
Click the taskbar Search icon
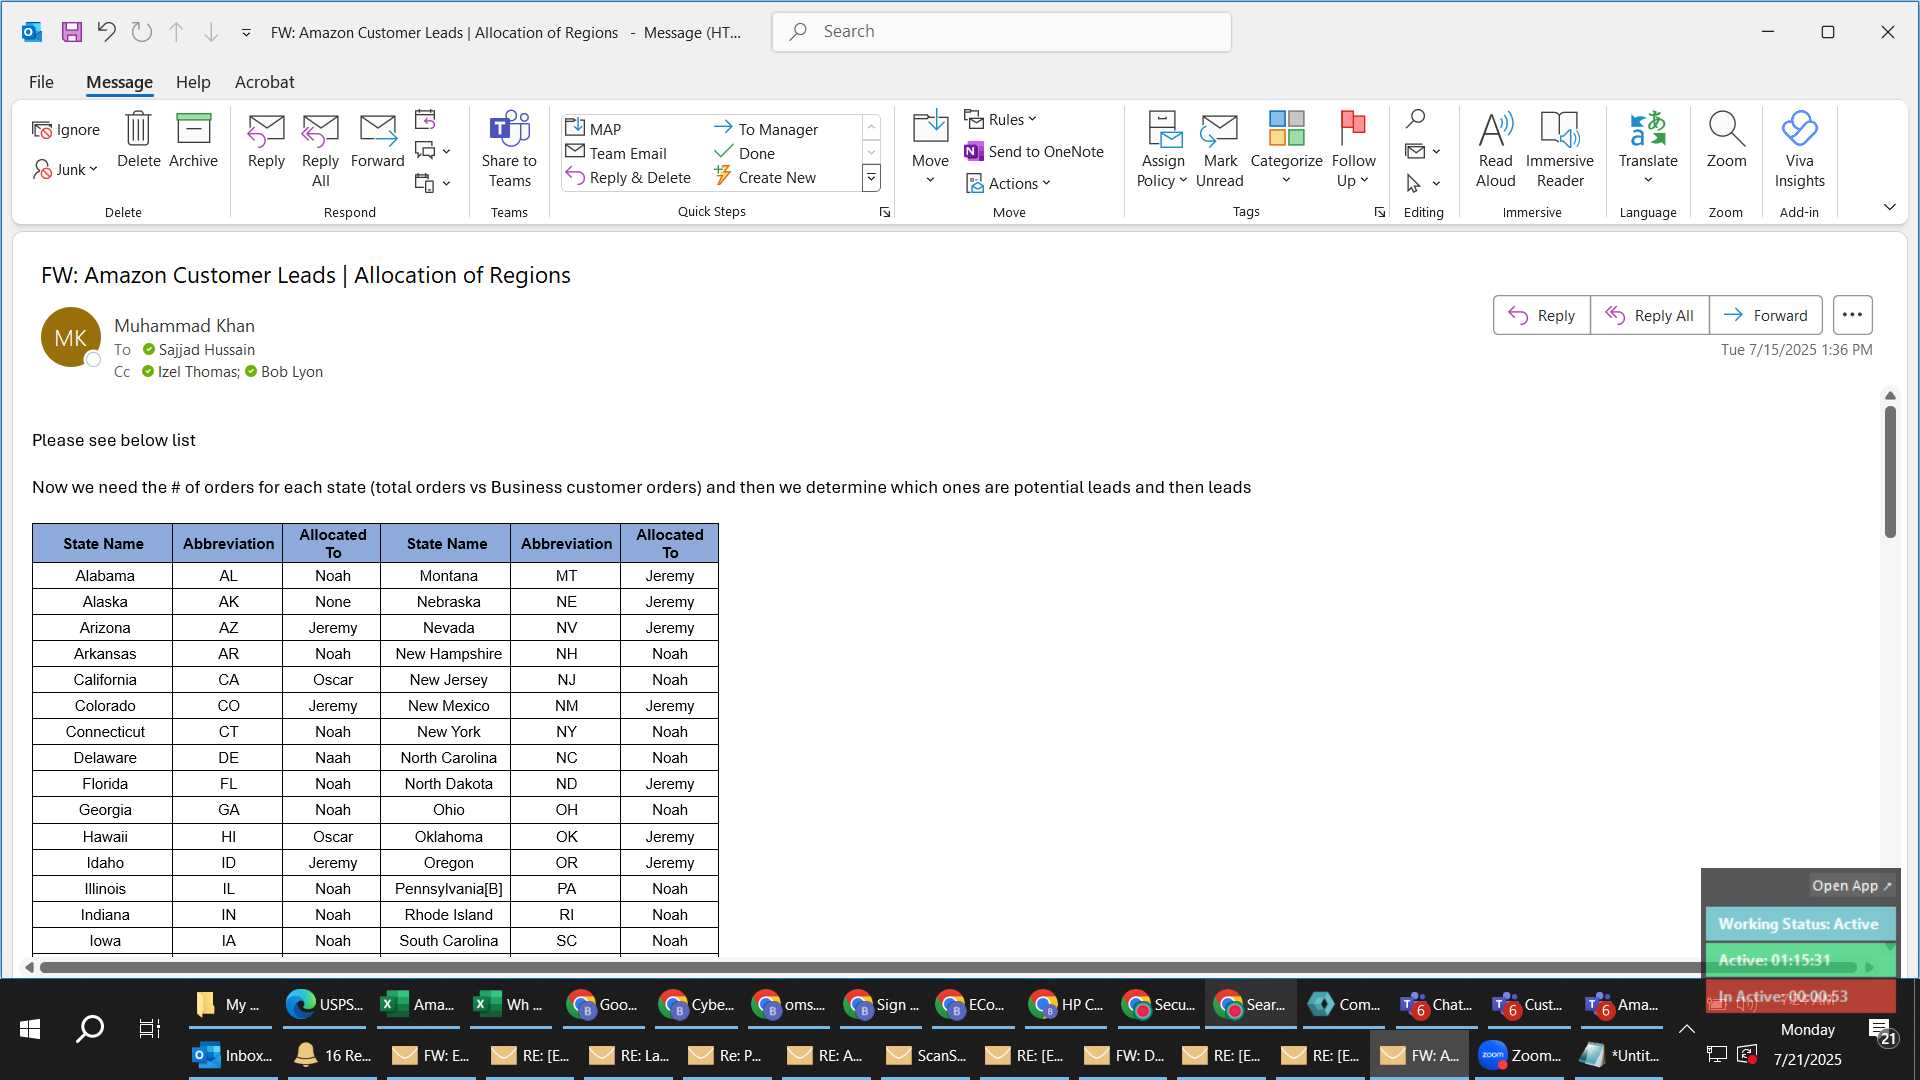pyautogui.click(x=90, y=1028)
